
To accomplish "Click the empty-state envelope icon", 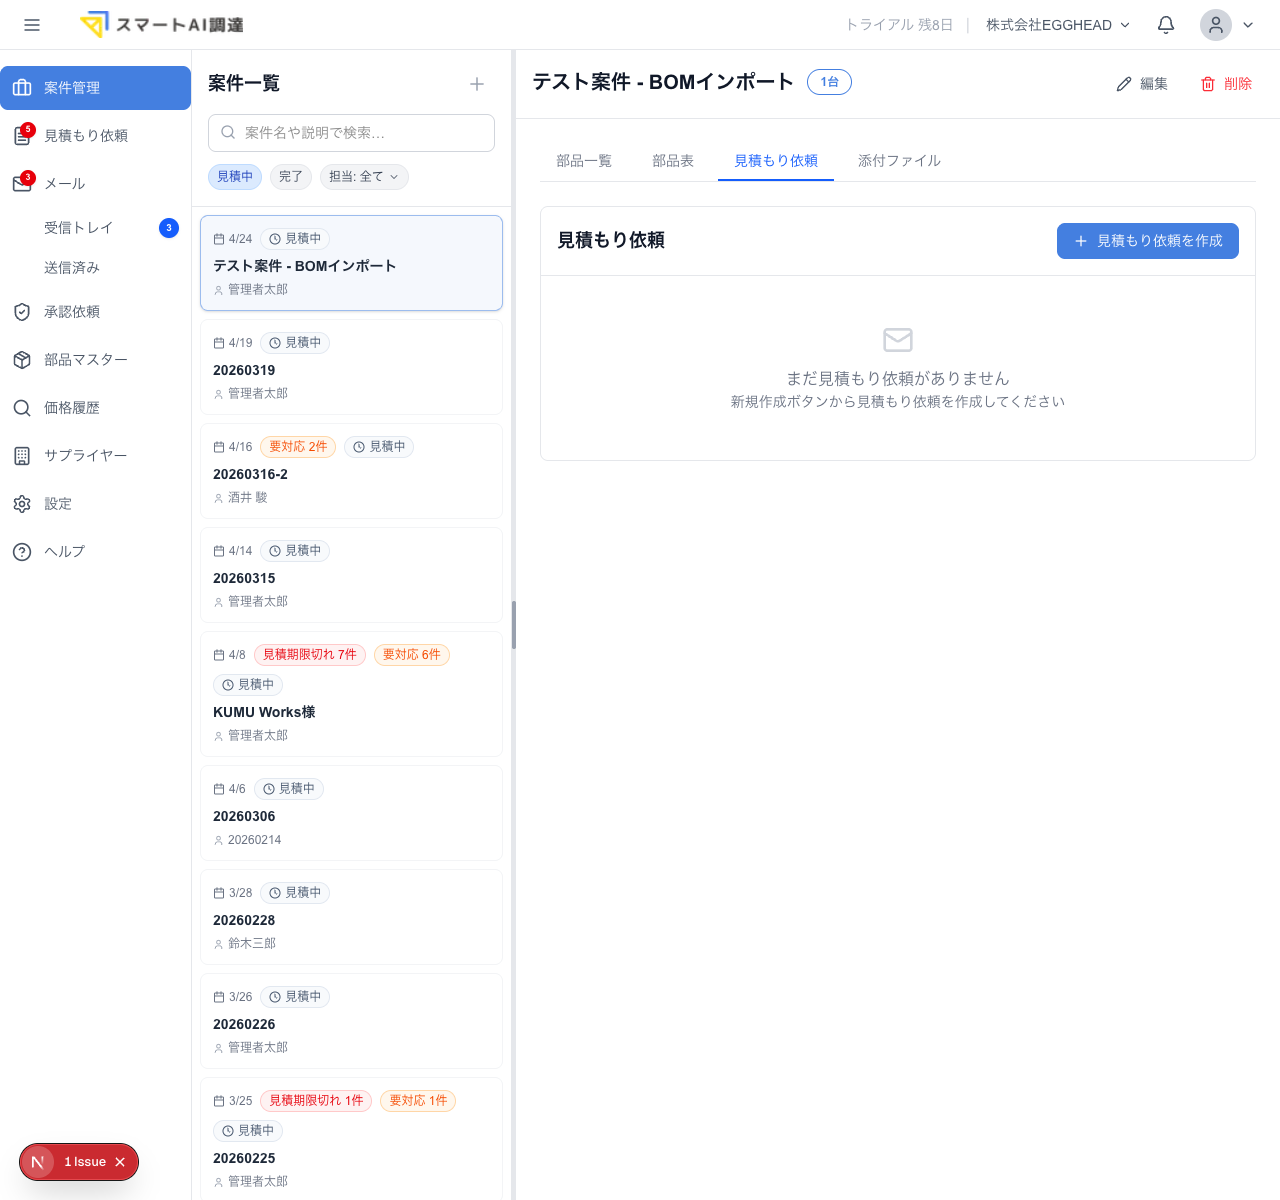I will (898, 340).
